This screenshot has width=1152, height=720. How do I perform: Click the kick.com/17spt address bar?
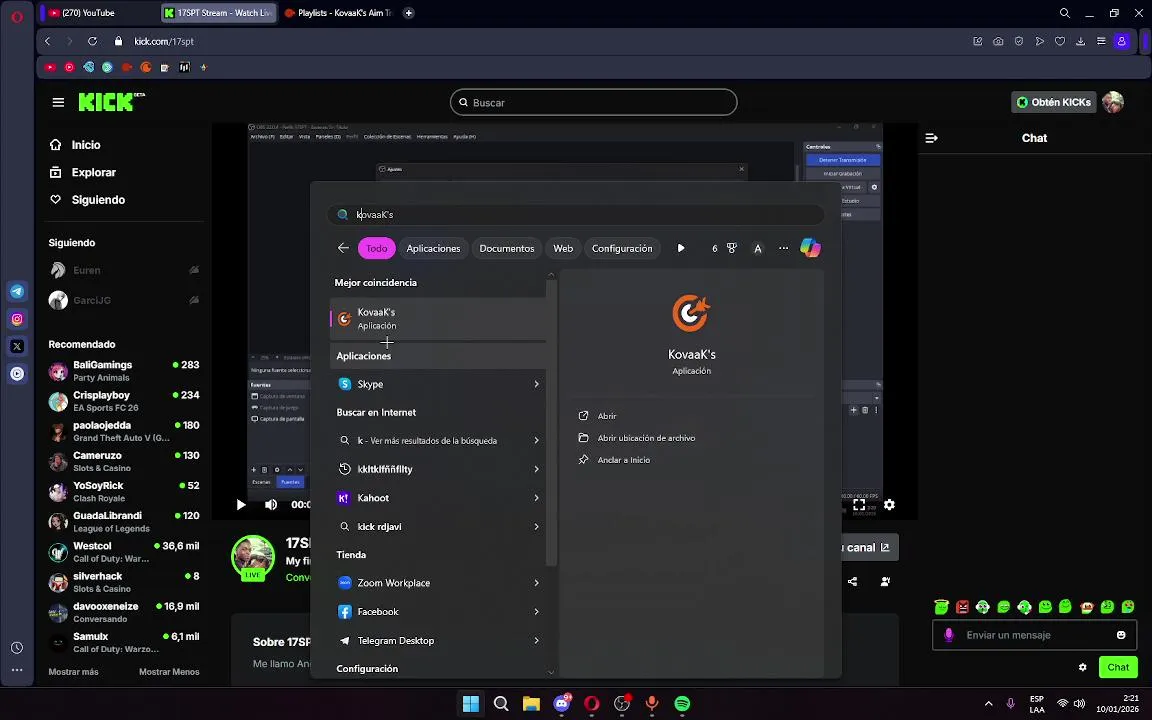click(x=164, y=41)
